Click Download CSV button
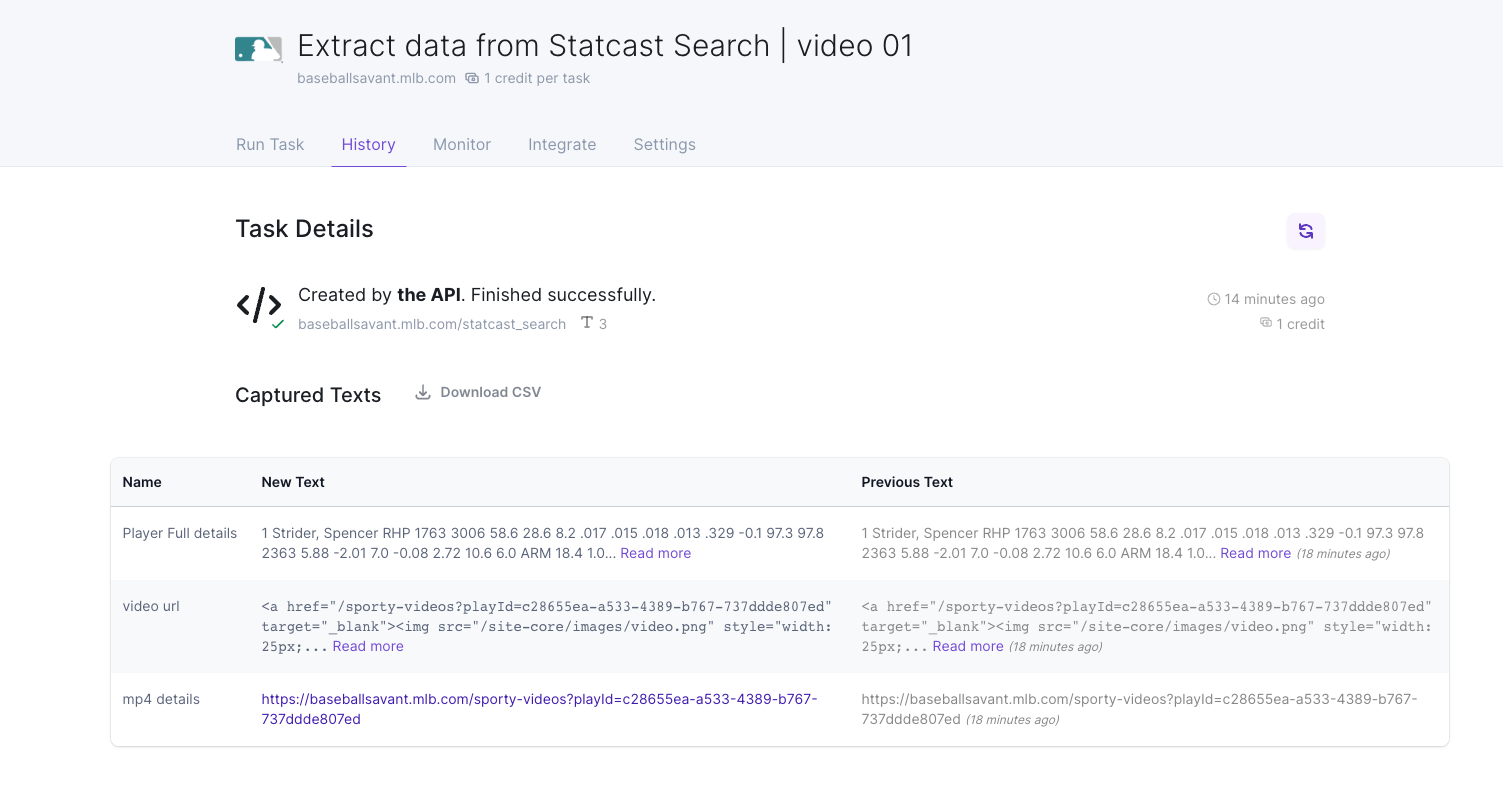The height and width of the screenshot is (787, 1503). (x=490, y=392)
